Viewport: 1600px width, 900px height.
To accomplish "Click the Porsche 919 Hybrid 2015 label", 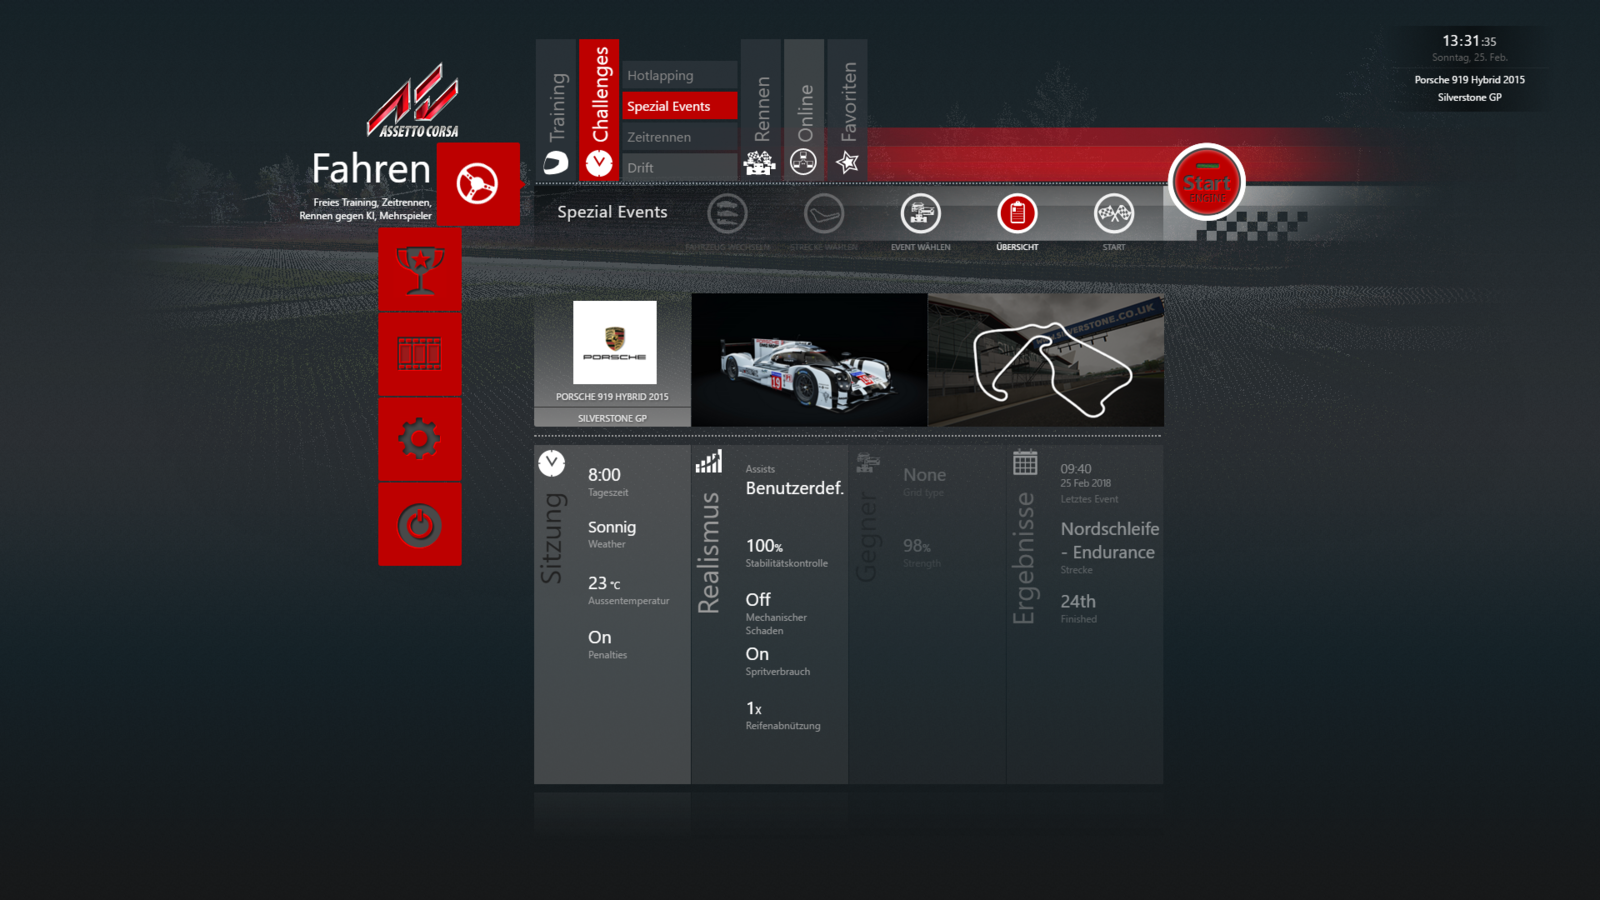I will [x=612, y=397].
